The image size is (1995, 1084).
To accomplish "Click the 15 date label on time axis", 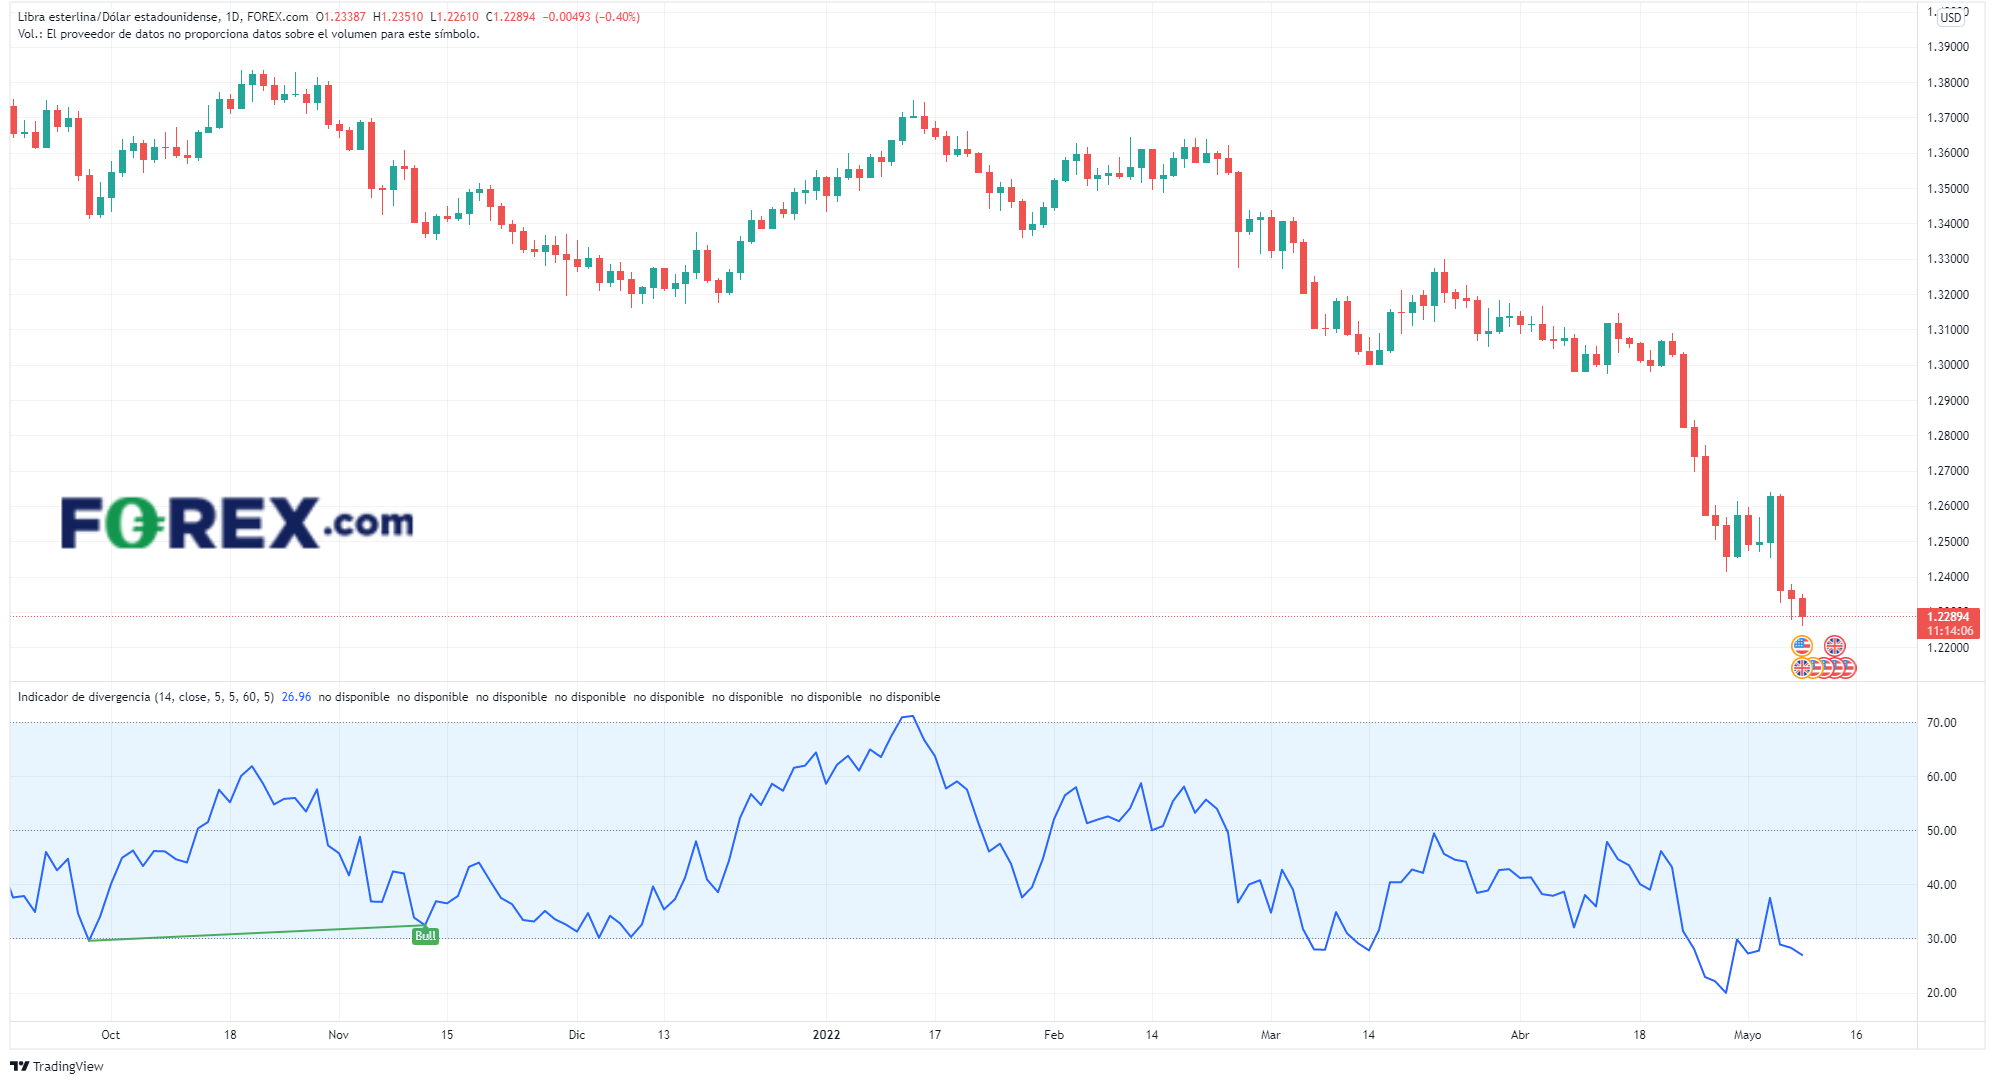I will [447, 1035].
